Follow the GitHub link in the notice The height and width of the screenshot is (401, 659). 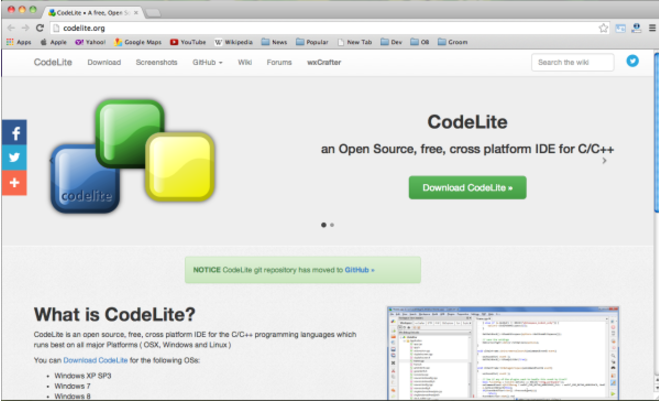point(359,270)
